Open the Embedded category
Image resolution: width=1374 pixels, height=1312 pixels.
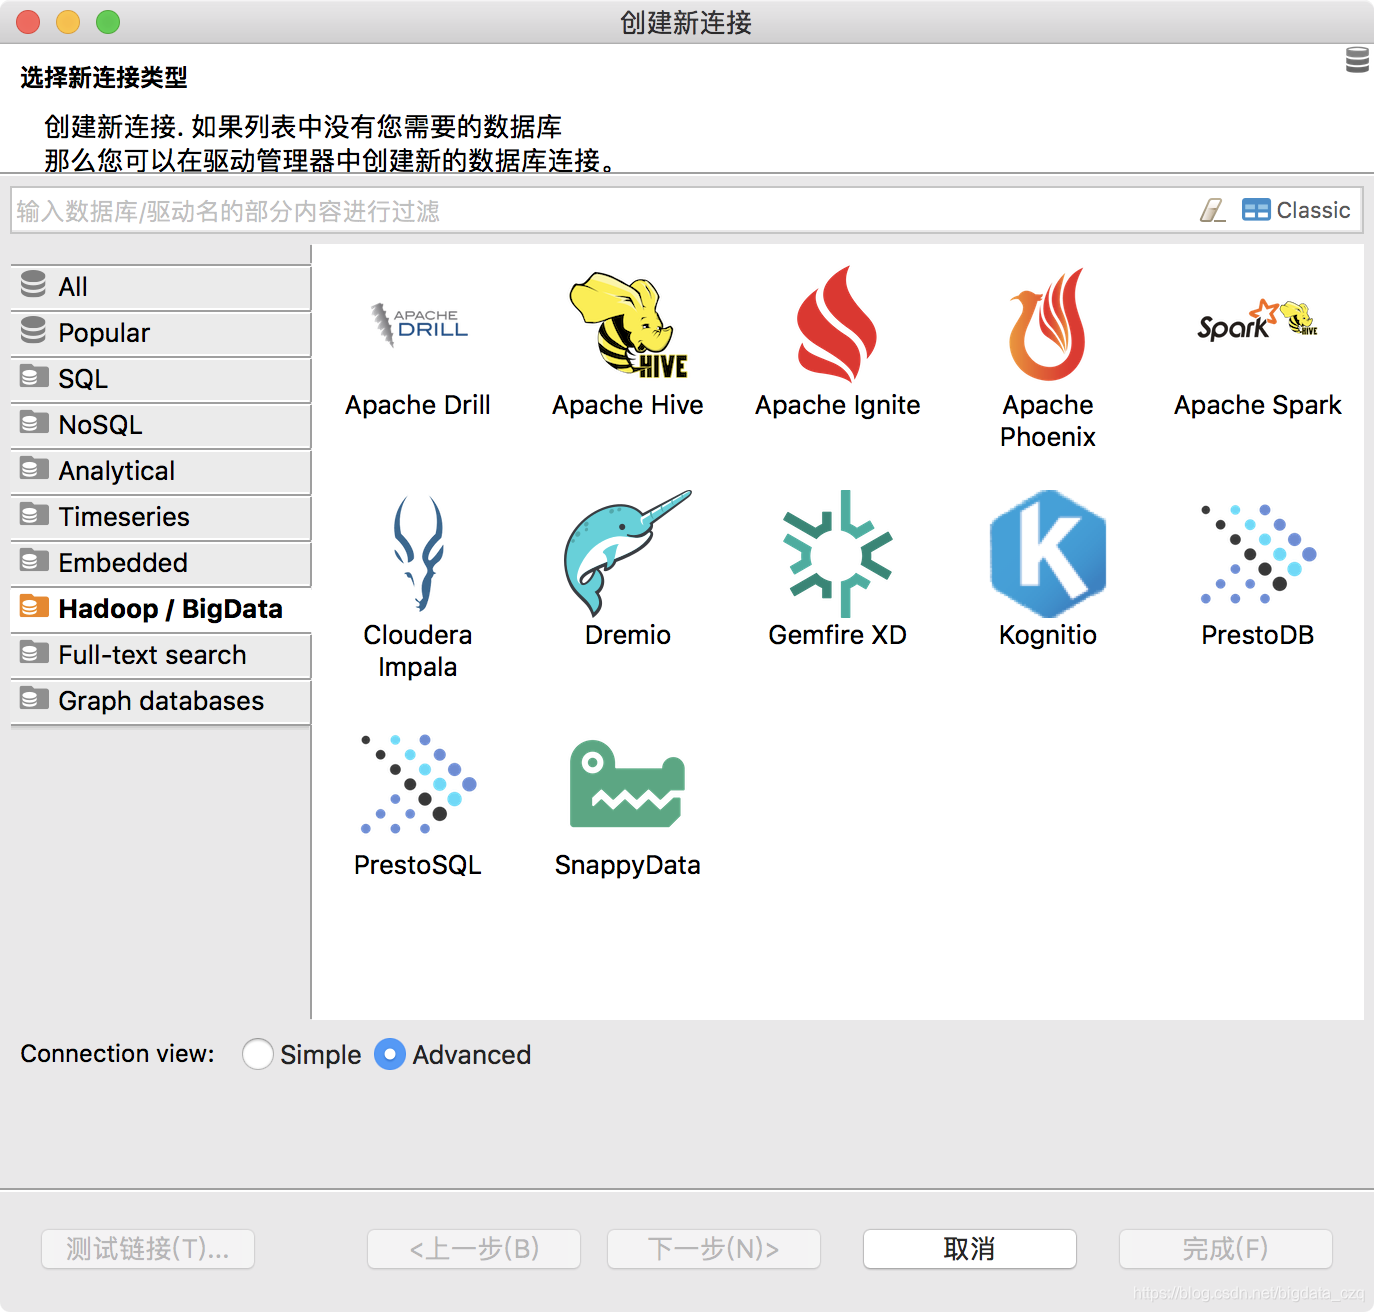tap(161, 563)
